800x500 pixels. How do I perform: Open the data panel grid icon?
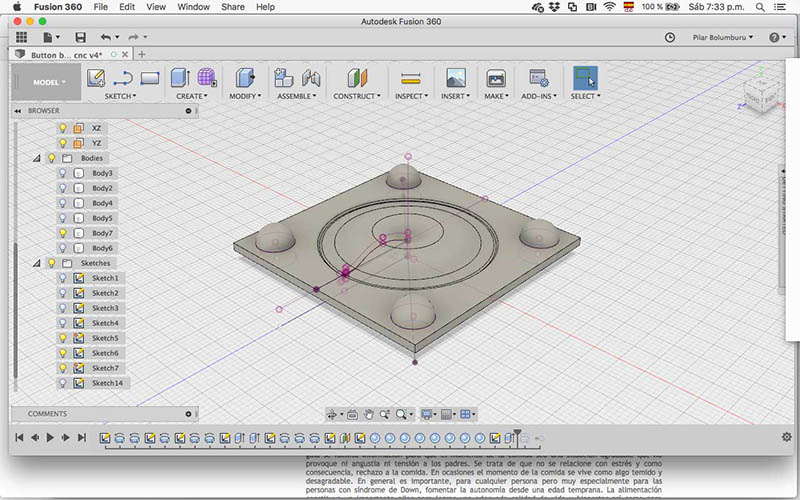point(21,37)
